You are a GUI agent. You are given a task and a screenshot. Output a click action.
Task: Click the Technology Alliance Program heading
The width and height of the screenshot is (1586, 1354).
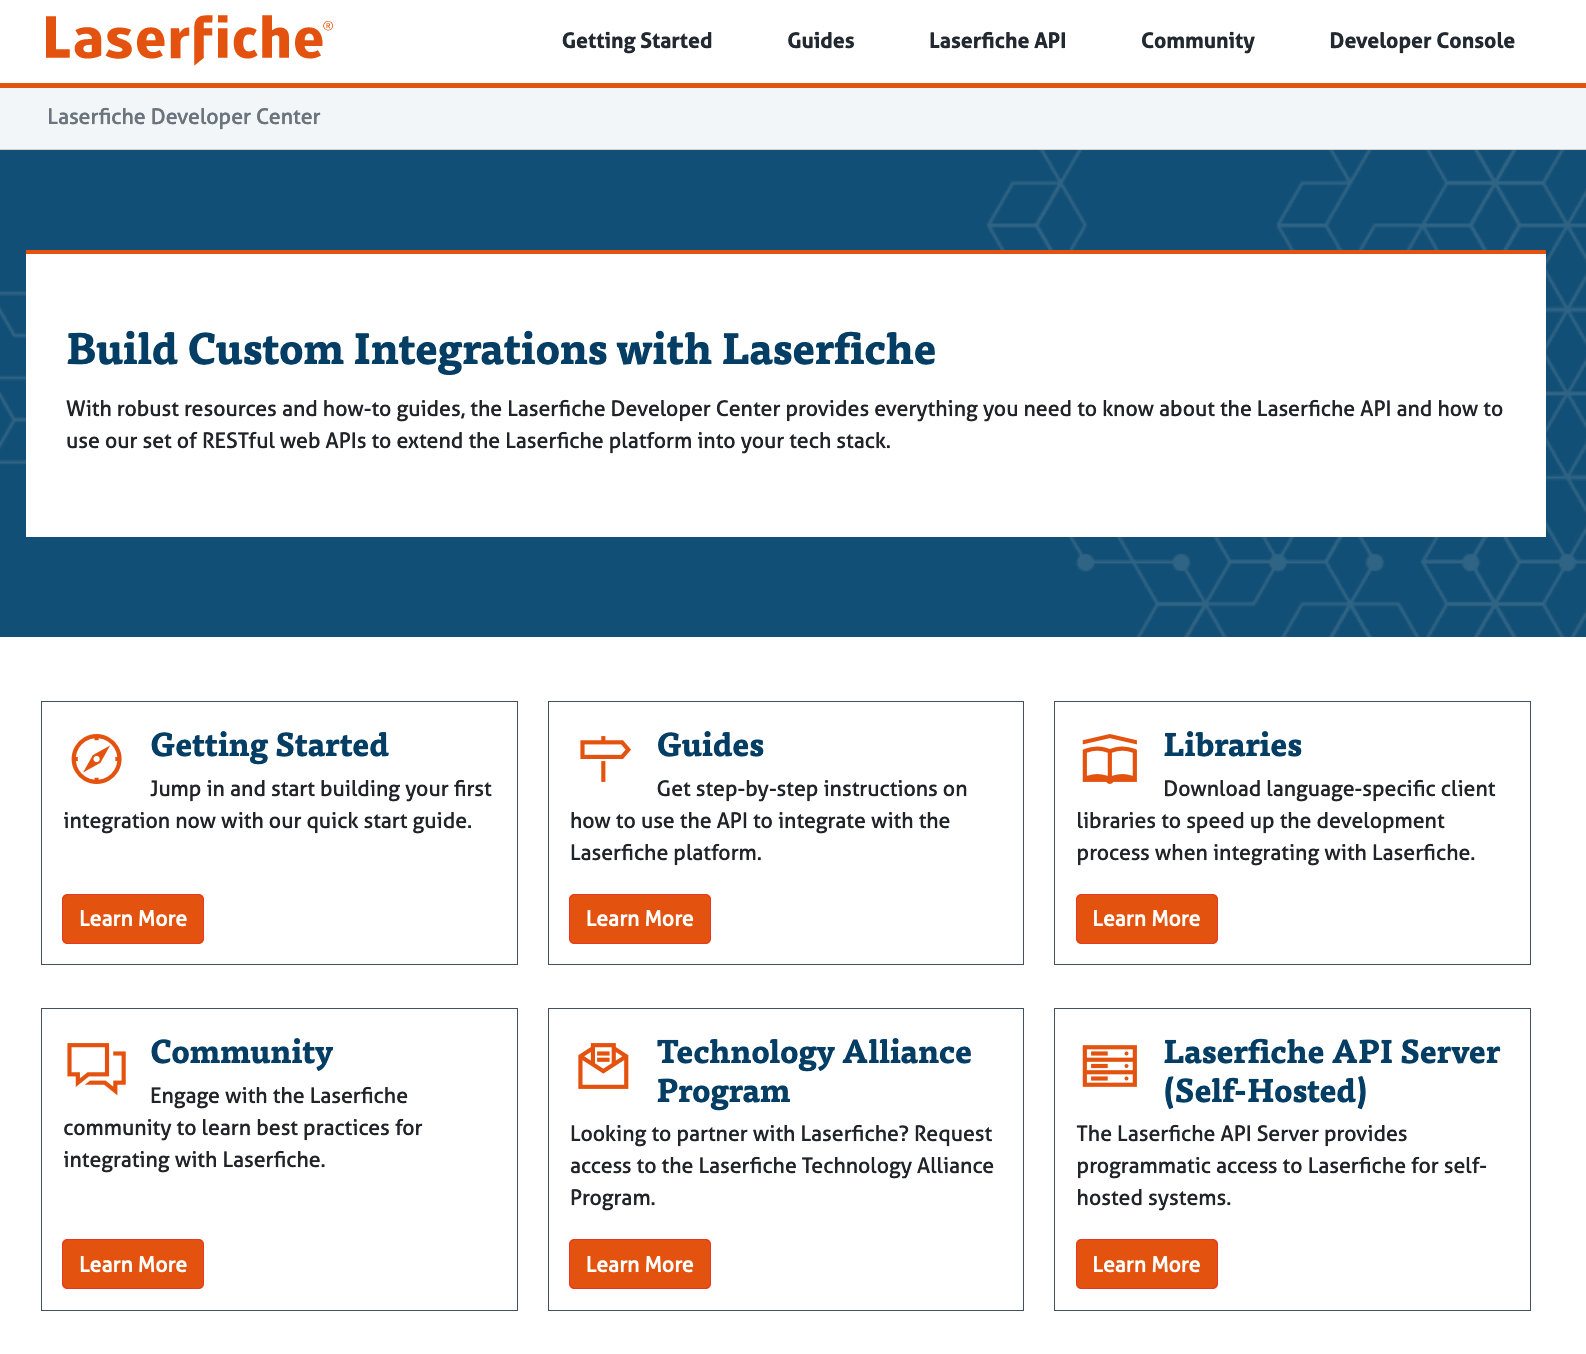[x=814, y=1072]
